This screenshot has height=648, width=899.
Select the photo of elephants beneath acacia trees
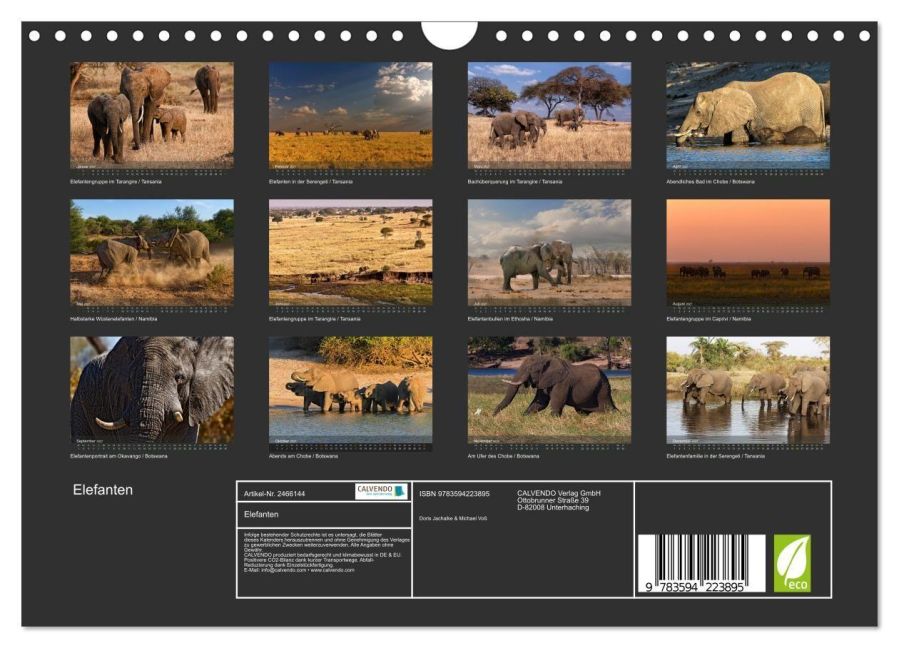point(549,115)
